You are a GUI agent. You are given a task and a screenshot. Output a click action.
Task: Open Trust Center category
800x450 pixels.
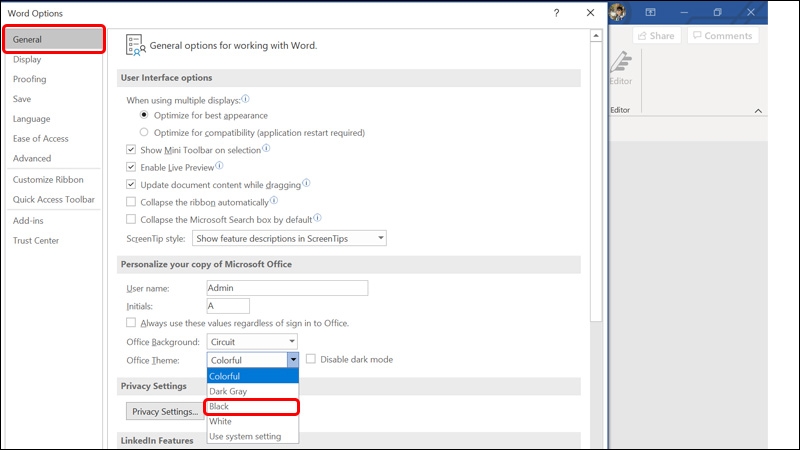point(54,240)
